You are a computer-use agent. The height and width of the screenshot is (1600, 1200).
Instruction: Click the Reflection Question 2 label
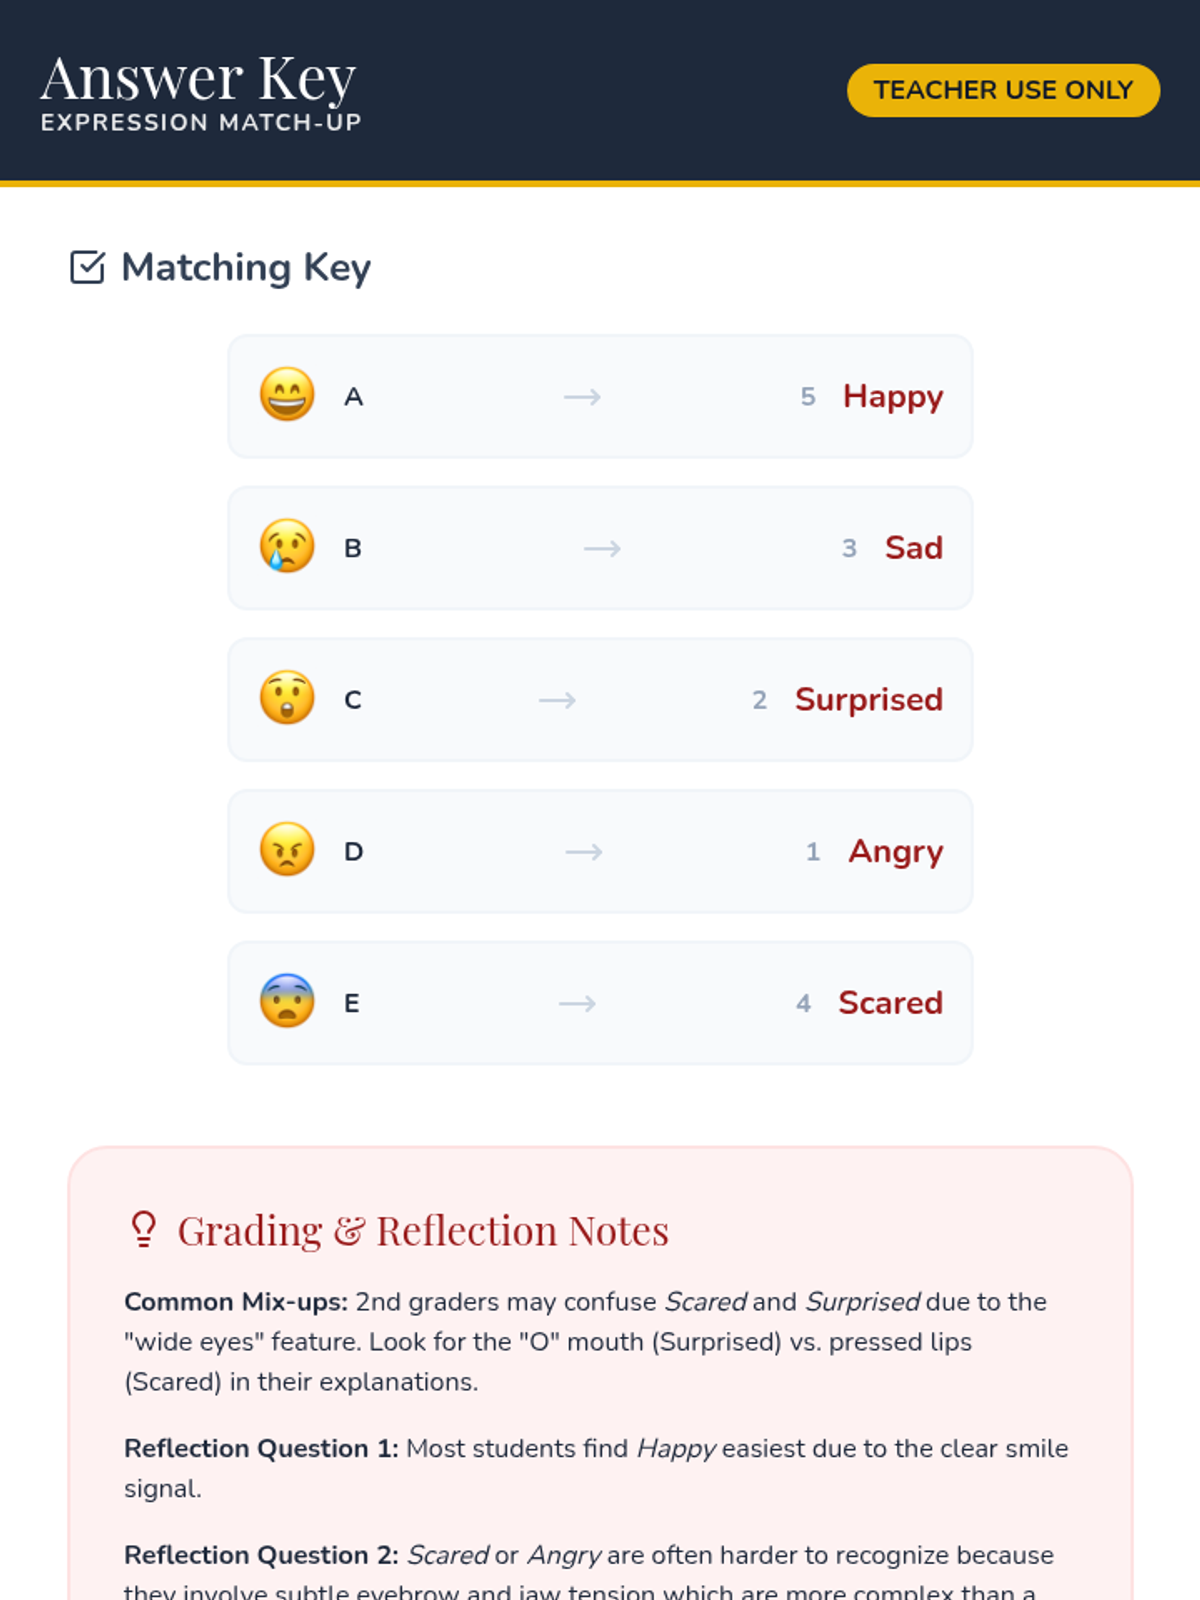click(261, 1555)
